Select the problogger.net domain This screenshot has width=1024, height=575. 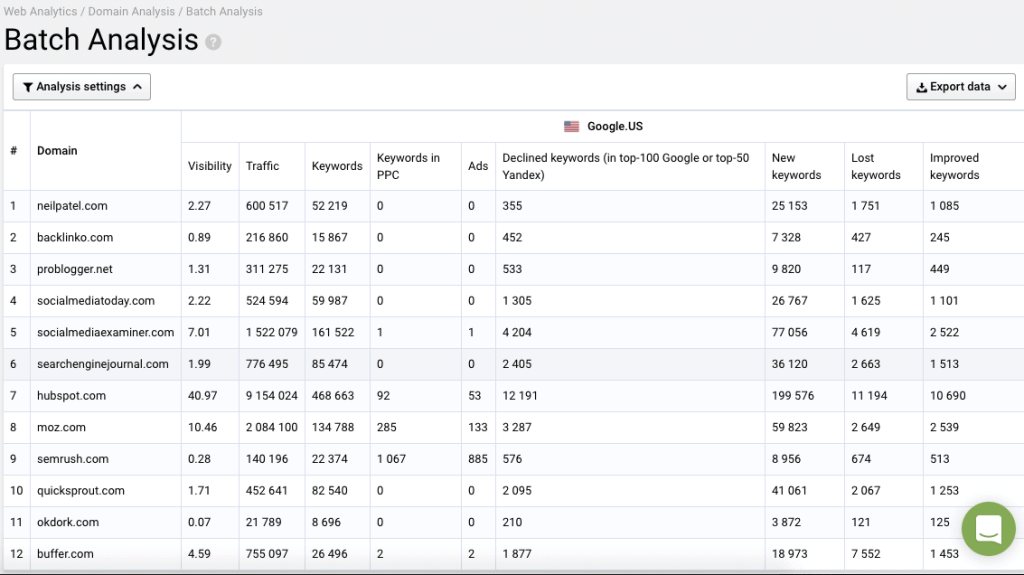[74, 269]
